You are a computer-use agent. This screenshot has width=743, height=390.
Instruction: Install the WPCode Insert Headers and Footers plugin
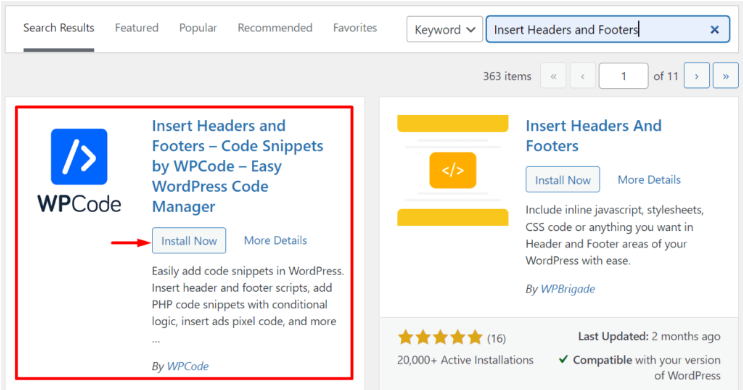coord(189,241)
